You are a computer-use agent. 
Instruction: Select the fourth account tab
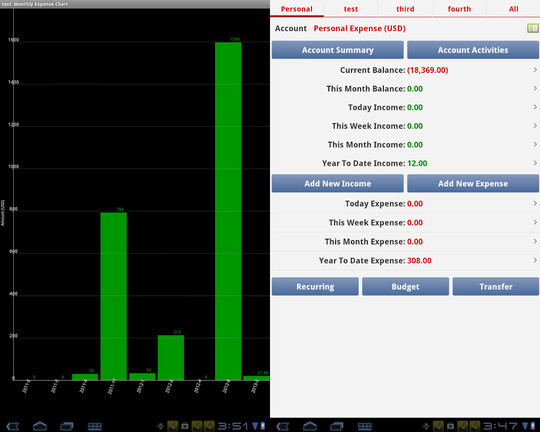click(459, 9)
